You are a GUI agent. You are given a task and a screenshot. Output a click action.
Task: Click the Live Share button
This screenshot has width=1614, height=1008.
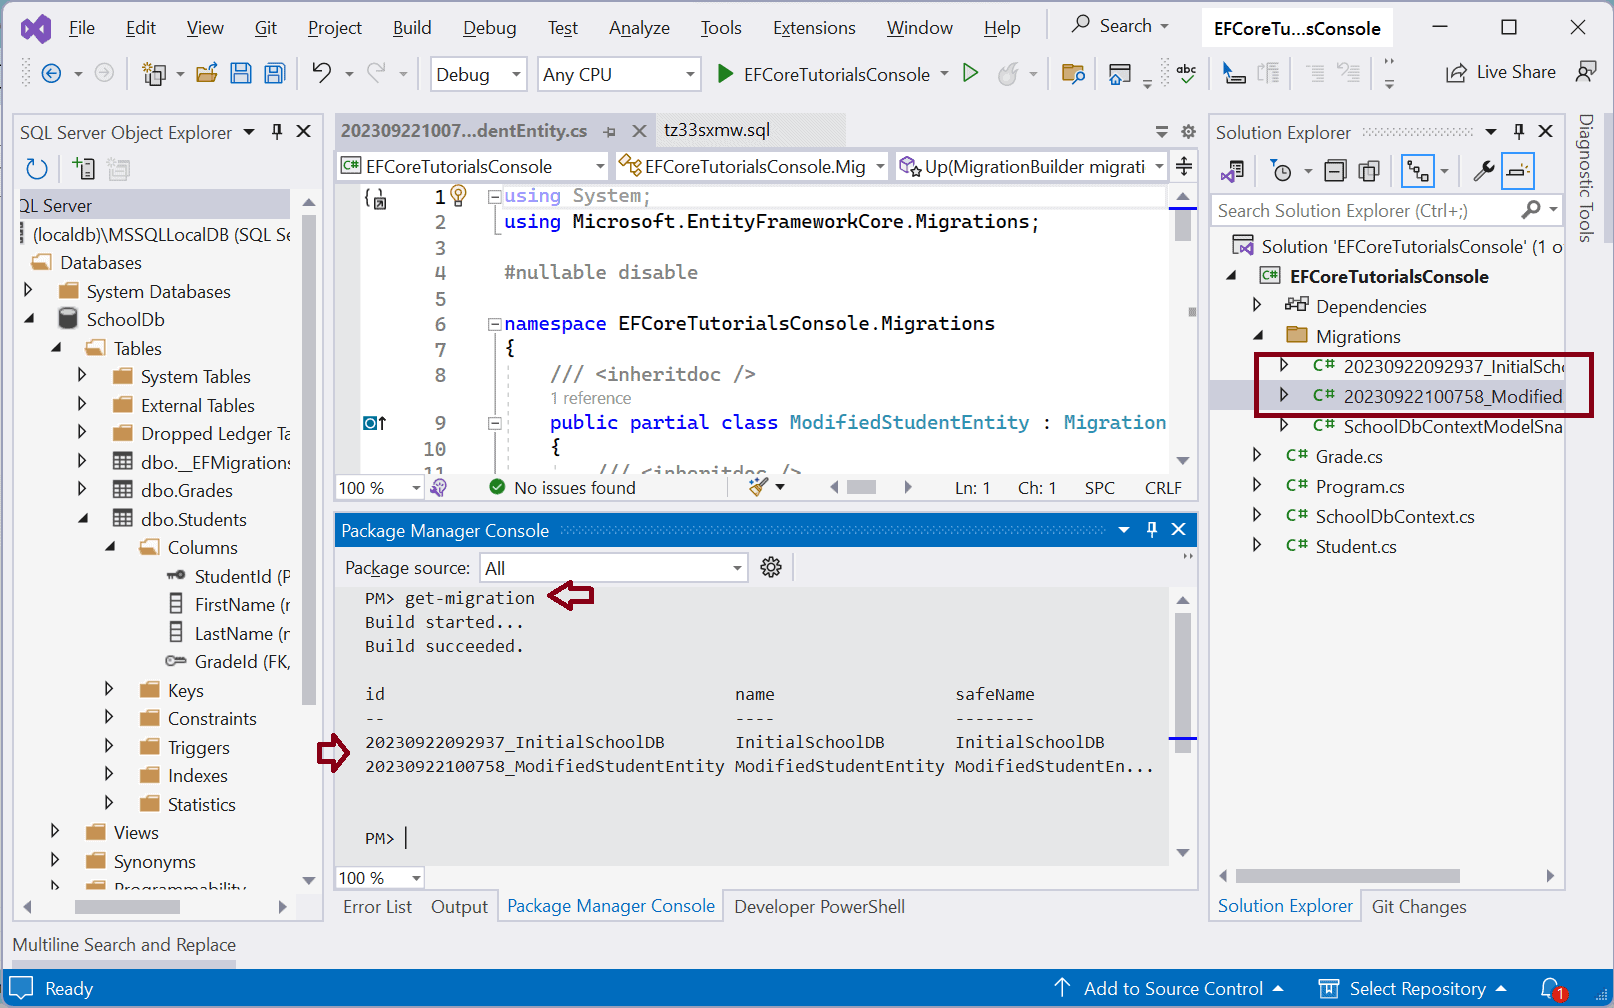point(1501,72)
